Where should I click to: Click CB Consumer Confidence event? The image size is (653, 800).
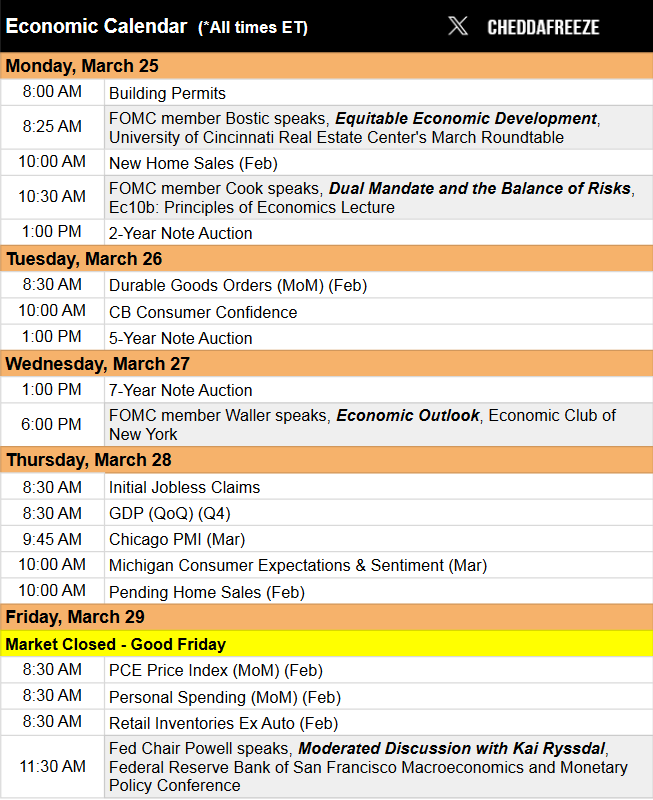point(203,312)
